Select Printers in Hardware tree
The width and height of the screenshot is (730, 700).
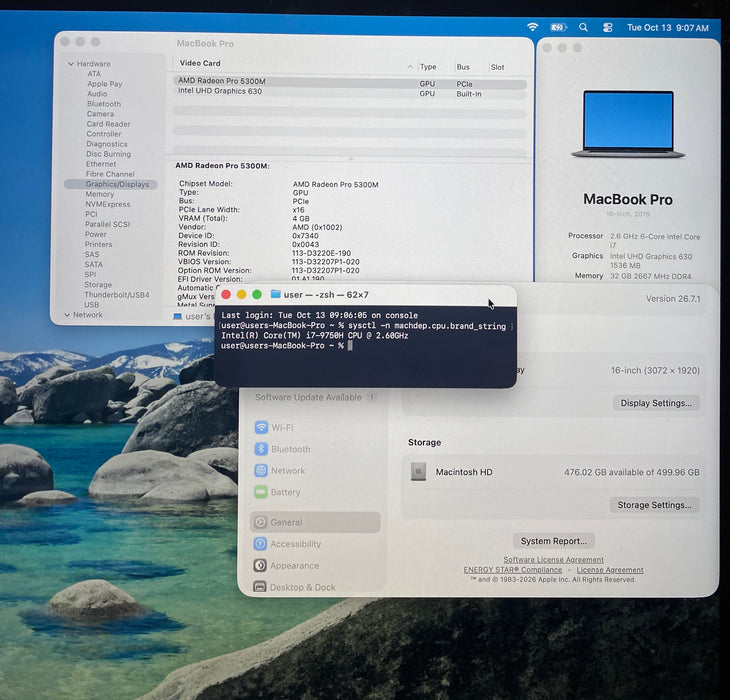pyautogui.click(x=98, y=244)
